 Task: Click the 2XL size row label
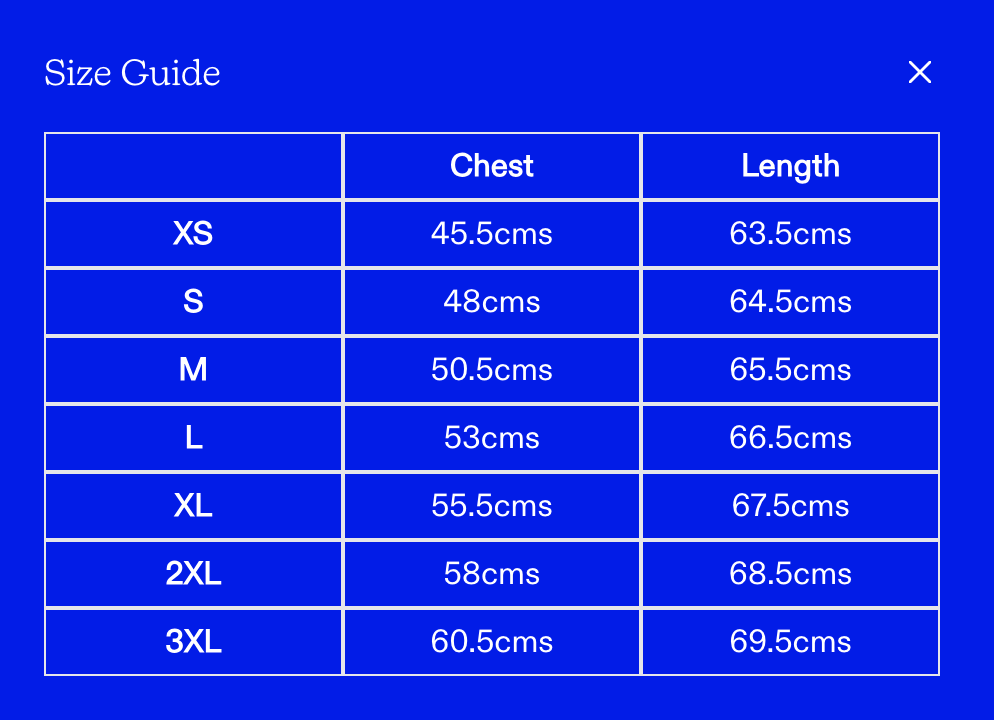193,574
